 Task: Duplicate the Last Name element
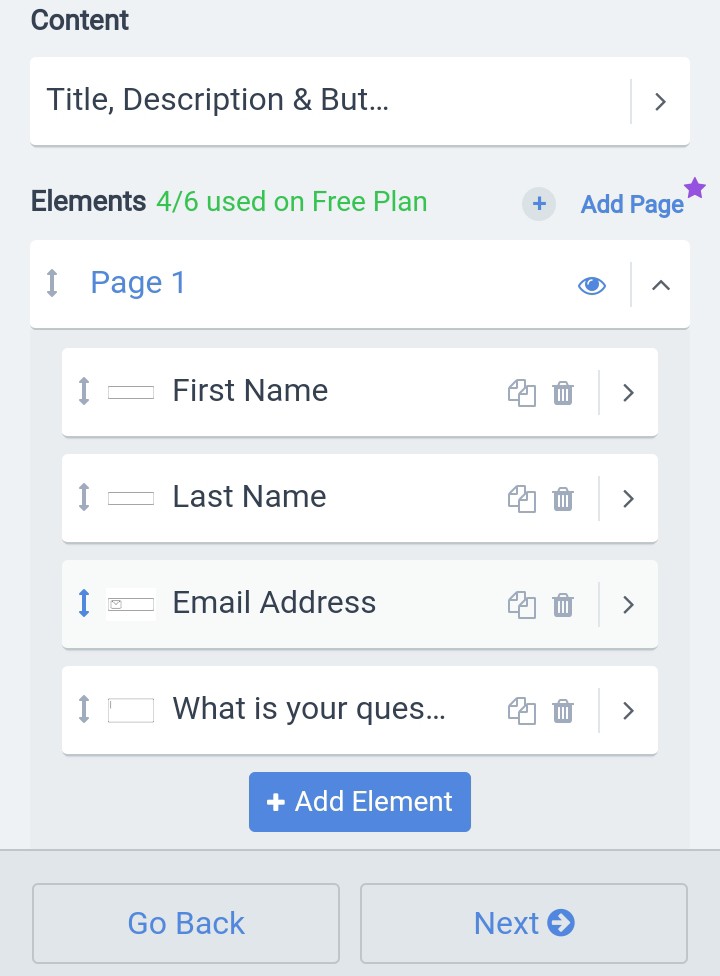[521, 499]
